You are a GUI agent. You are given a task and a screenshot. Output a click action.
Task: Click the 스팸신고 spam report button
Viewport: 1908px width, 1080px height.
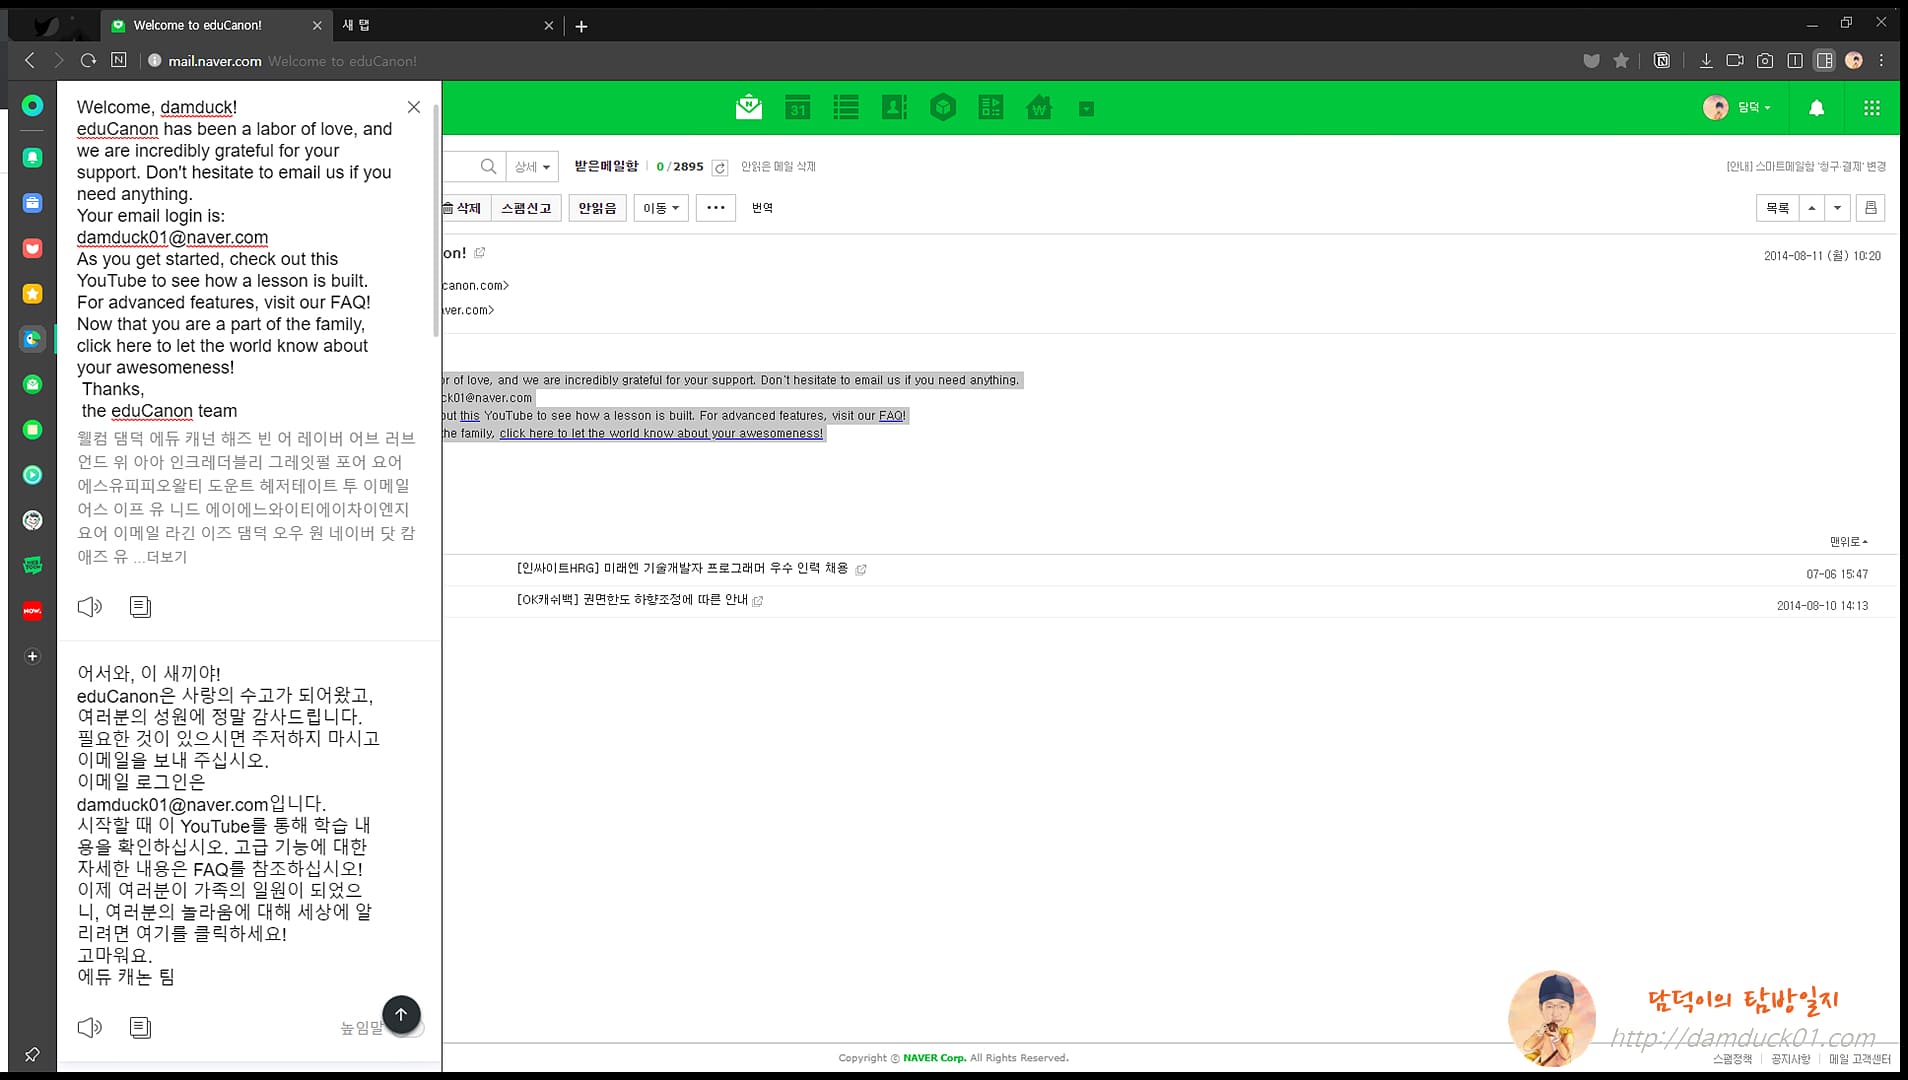point(526,208)
